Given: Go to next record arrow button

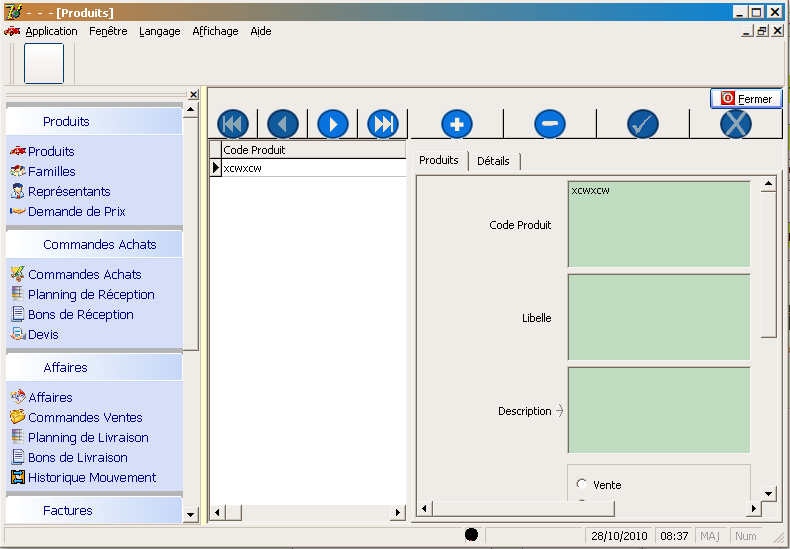Looking at the screenshot, I should 333,124.
